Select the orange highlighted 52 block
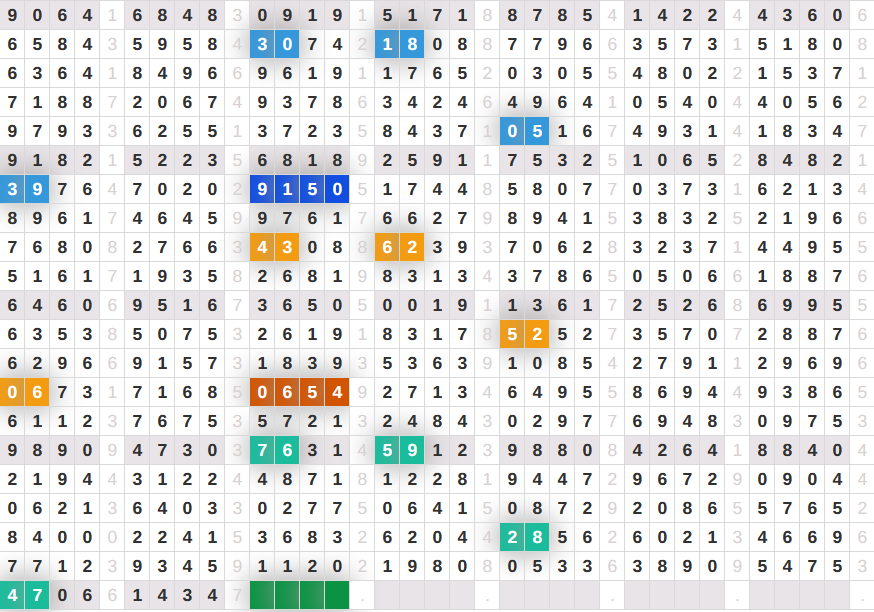Screen dimensions: 874x612 pyautogui.click(x=524, y=334)
